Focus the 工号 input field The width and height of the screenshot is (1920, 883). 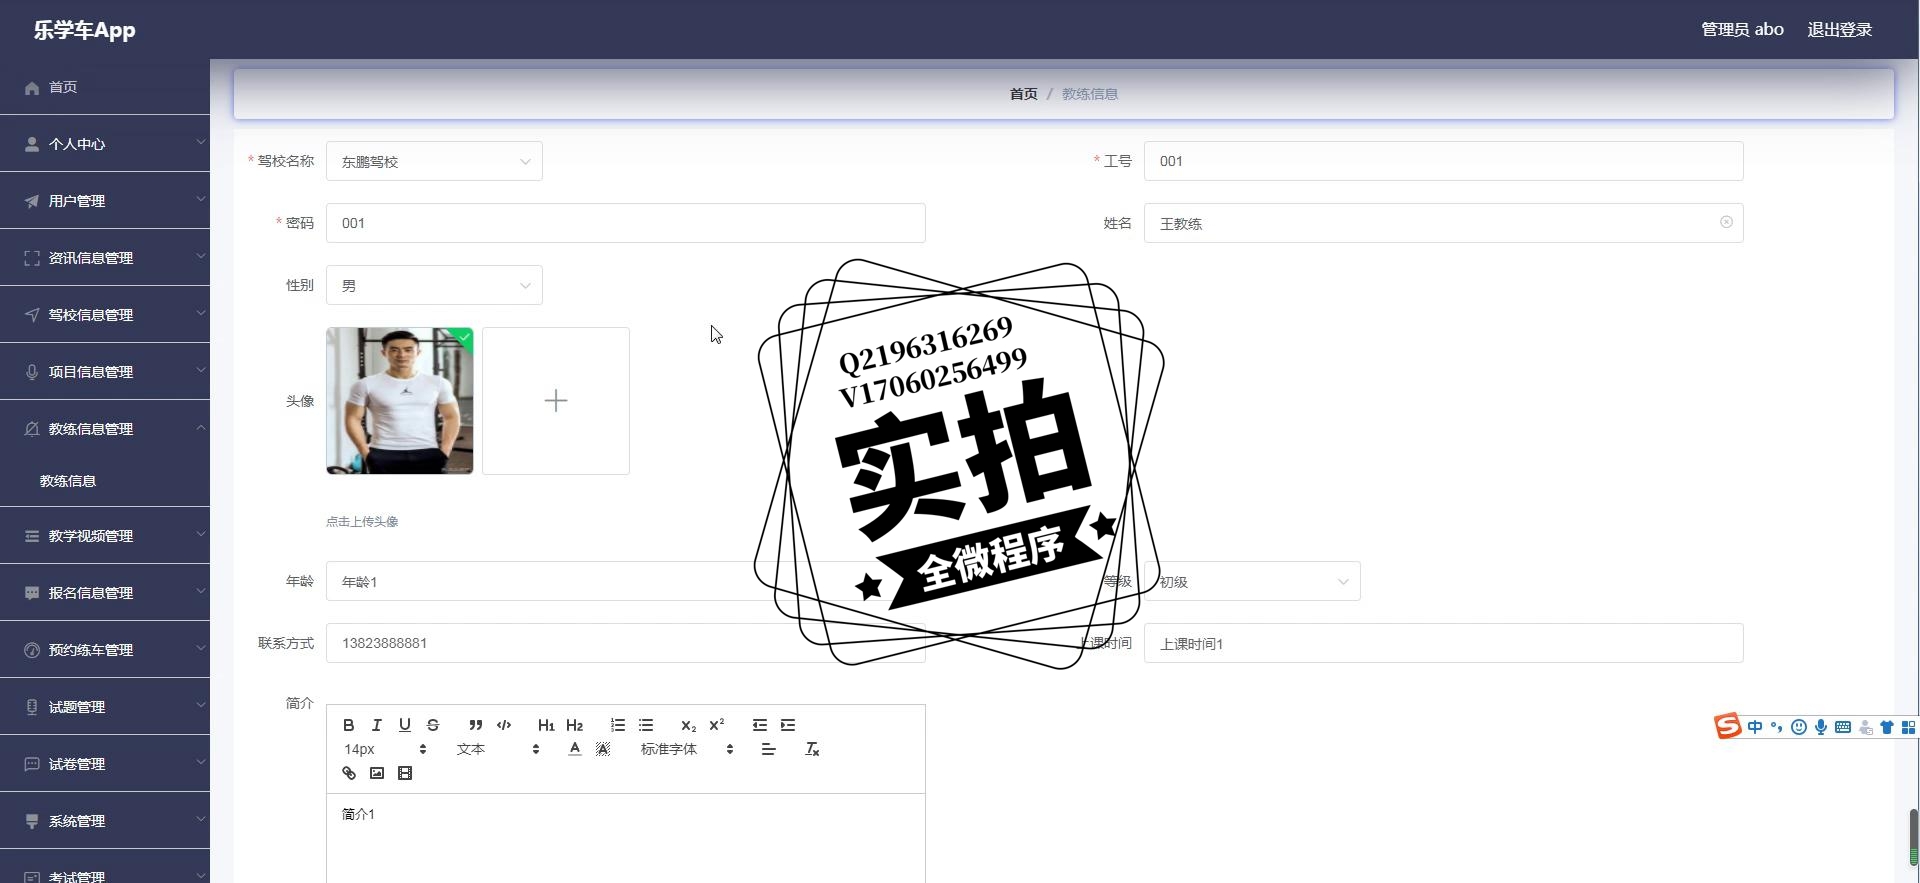(x=1444, y=161)
